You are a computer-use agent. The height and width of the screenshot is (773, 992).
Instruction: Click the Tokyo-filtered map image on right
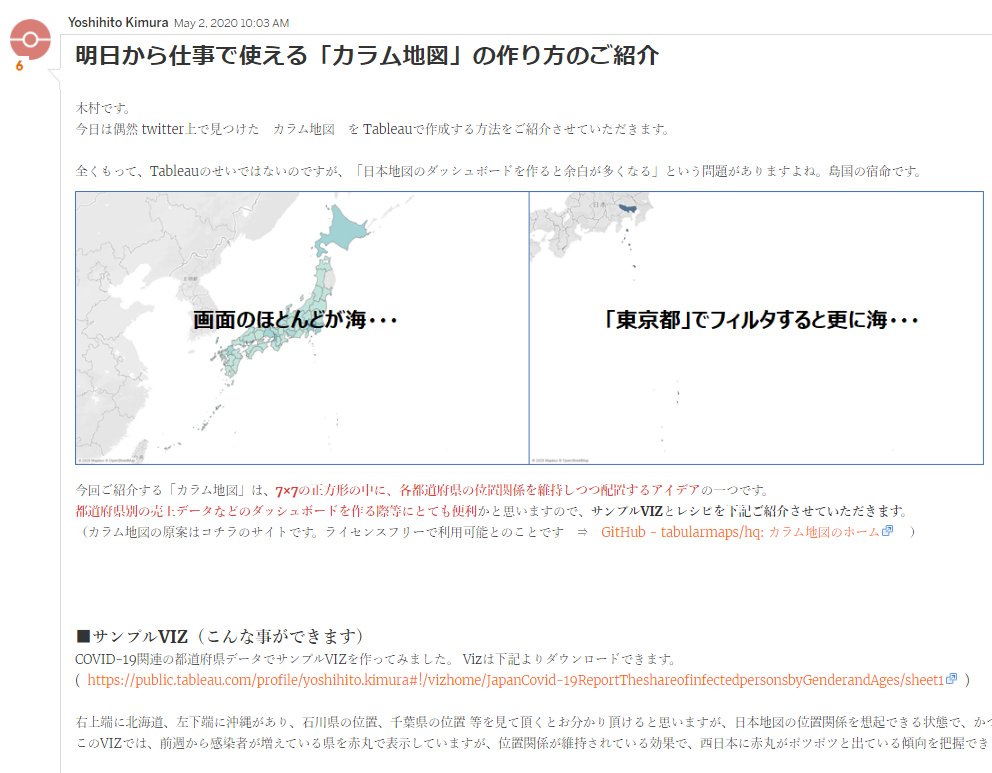[x=756, y=328]
